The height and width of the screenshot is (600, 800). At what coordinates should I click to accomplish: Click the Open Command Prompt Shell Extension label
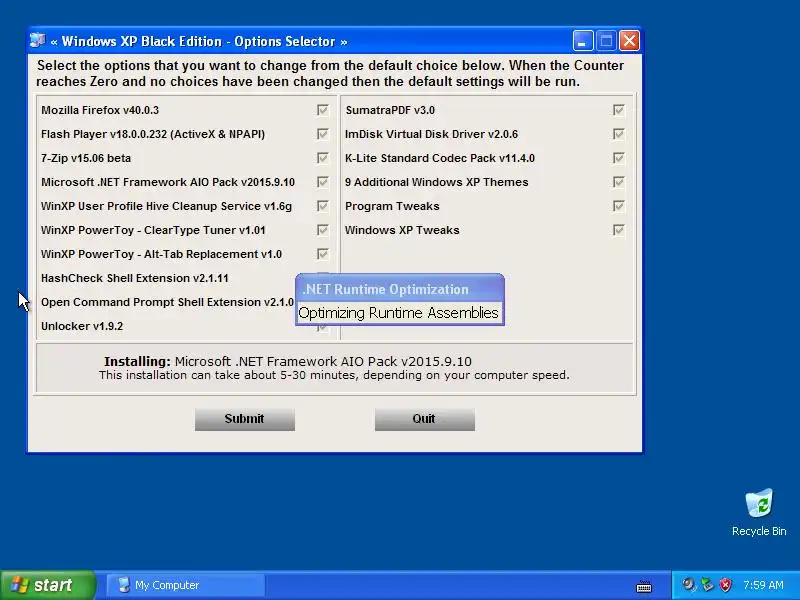pyautogui.click(x=167, y=302)
